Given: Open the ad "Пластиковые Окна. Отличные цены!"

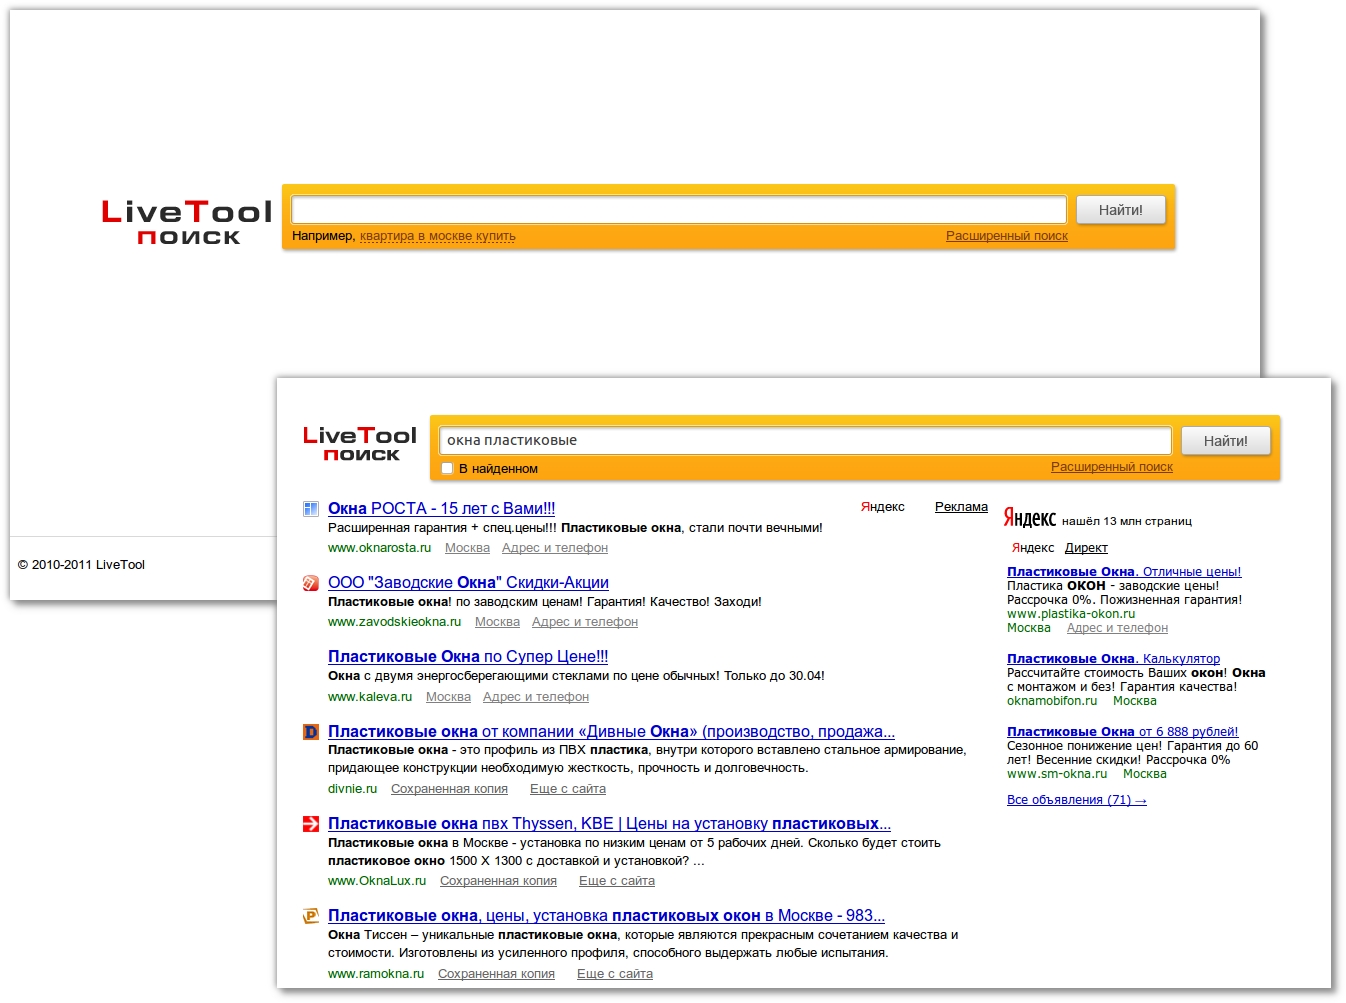Looking at the screenshot, I should coord(1124,572).
